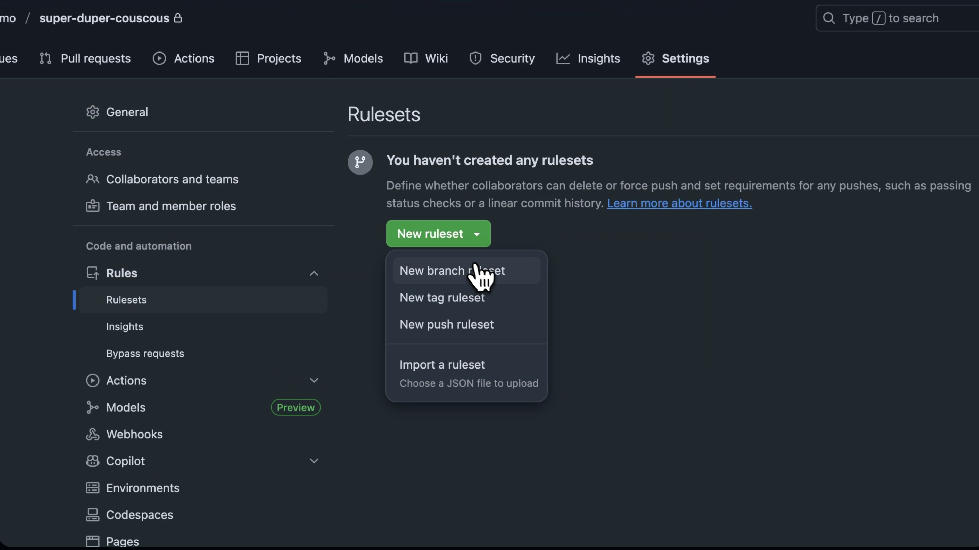Click the Models sidebar icon
979x550 pixels.
pos(92,407)
